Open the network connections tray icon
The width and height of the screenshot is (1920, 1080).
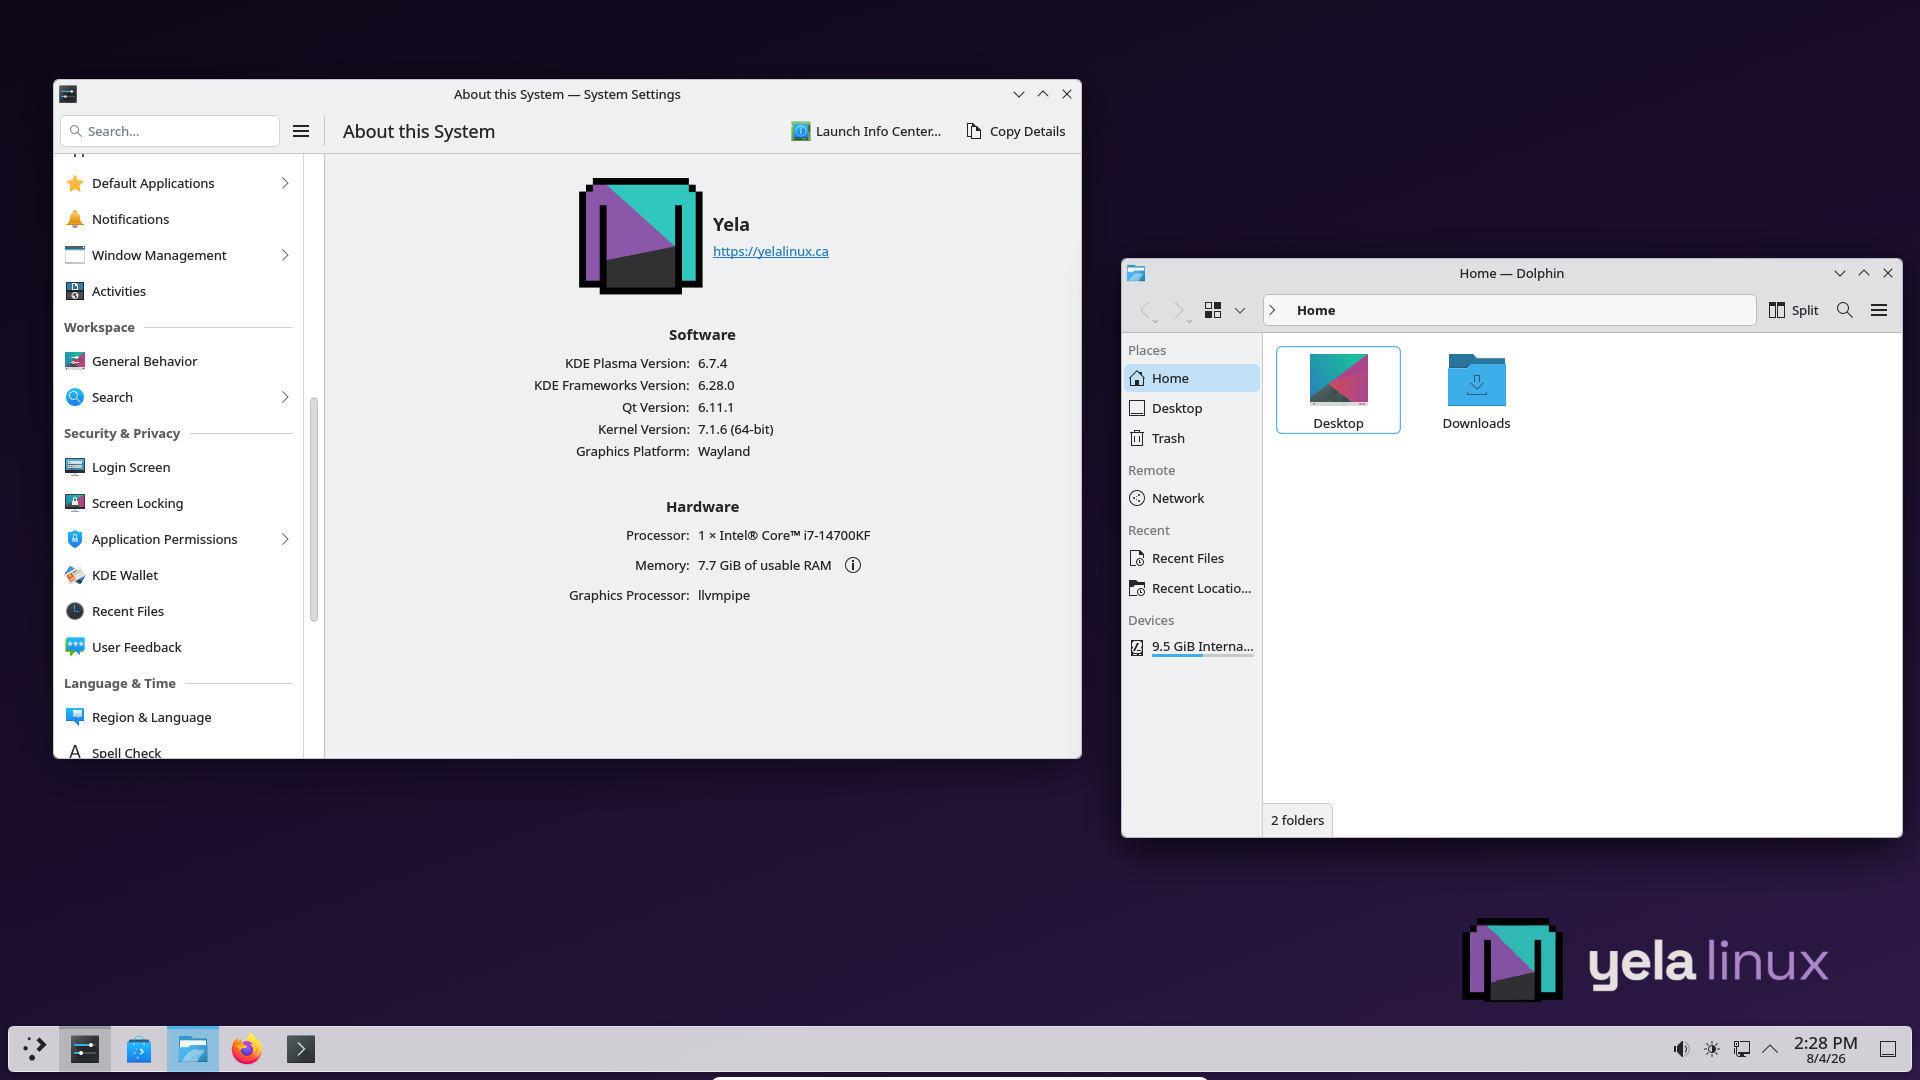pos(1742,1049)
